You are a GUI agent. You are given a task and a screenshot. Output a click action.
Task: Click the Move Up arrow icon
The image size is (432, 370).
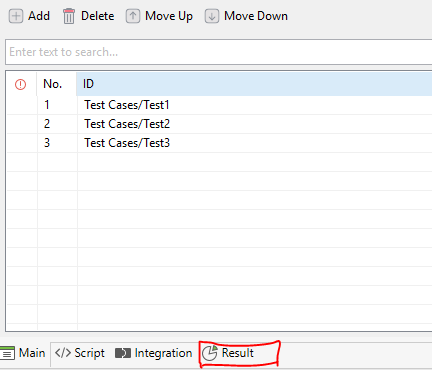(x=133, y=16)
